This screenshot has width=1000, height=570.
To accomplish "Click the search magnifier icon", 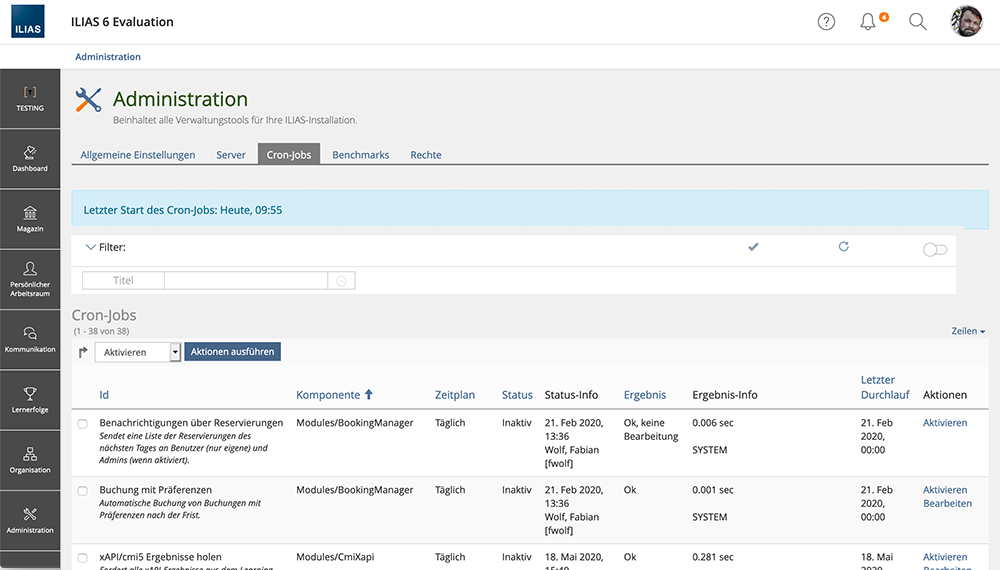I will 917,22.
